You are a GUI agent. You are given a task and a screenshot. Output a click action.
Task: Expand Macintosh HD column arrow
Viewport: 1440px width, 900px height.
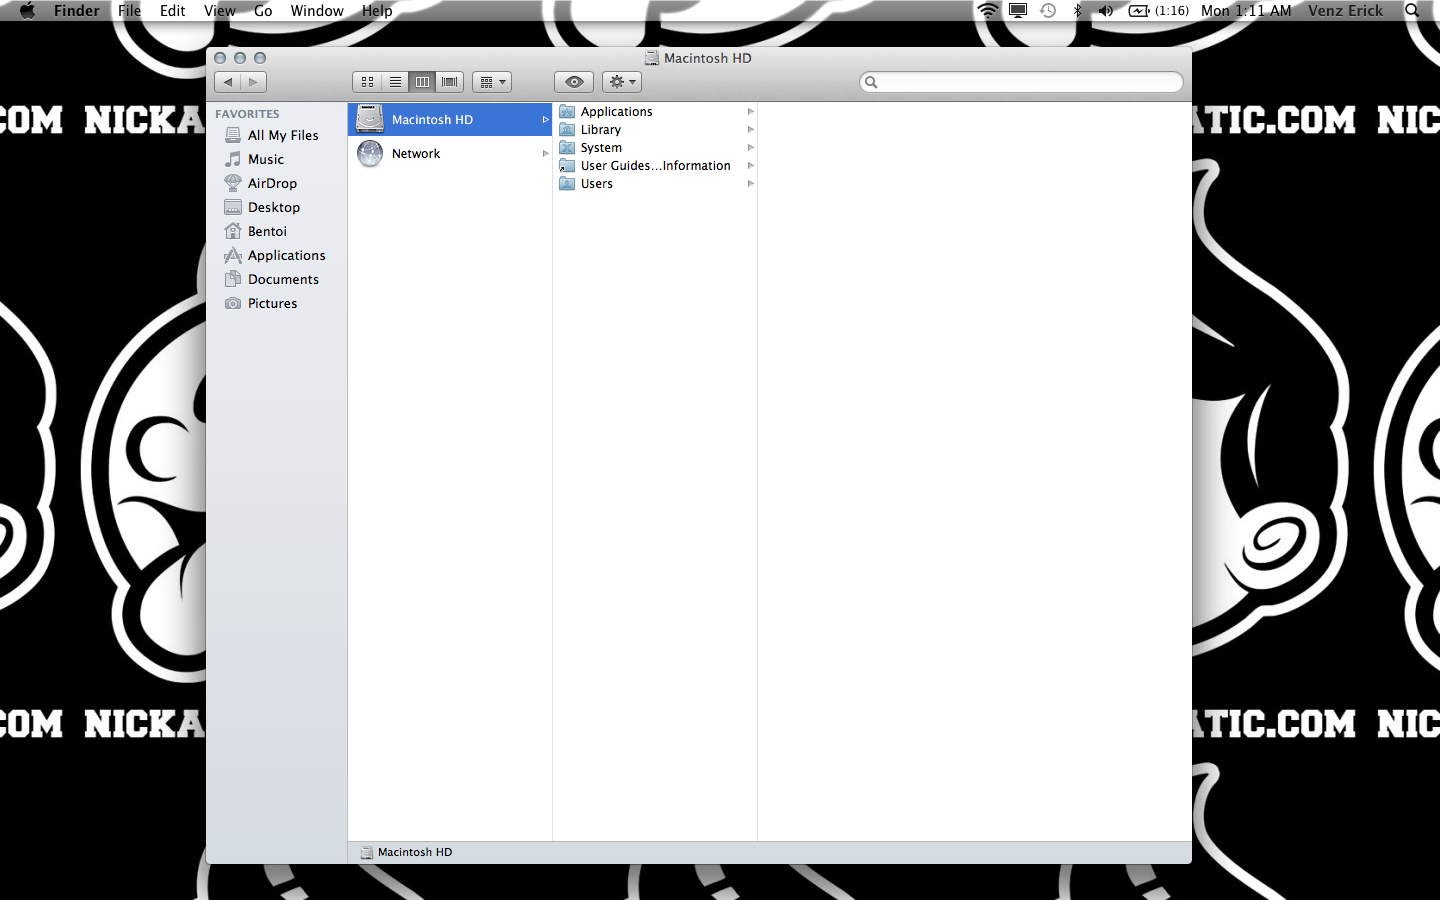click(545, 119)
